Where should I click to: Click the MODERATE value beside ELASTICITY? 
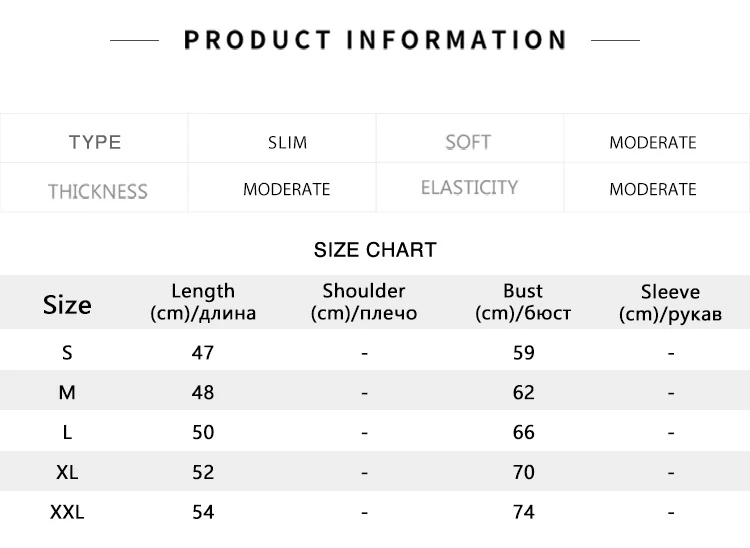point(652,189)
